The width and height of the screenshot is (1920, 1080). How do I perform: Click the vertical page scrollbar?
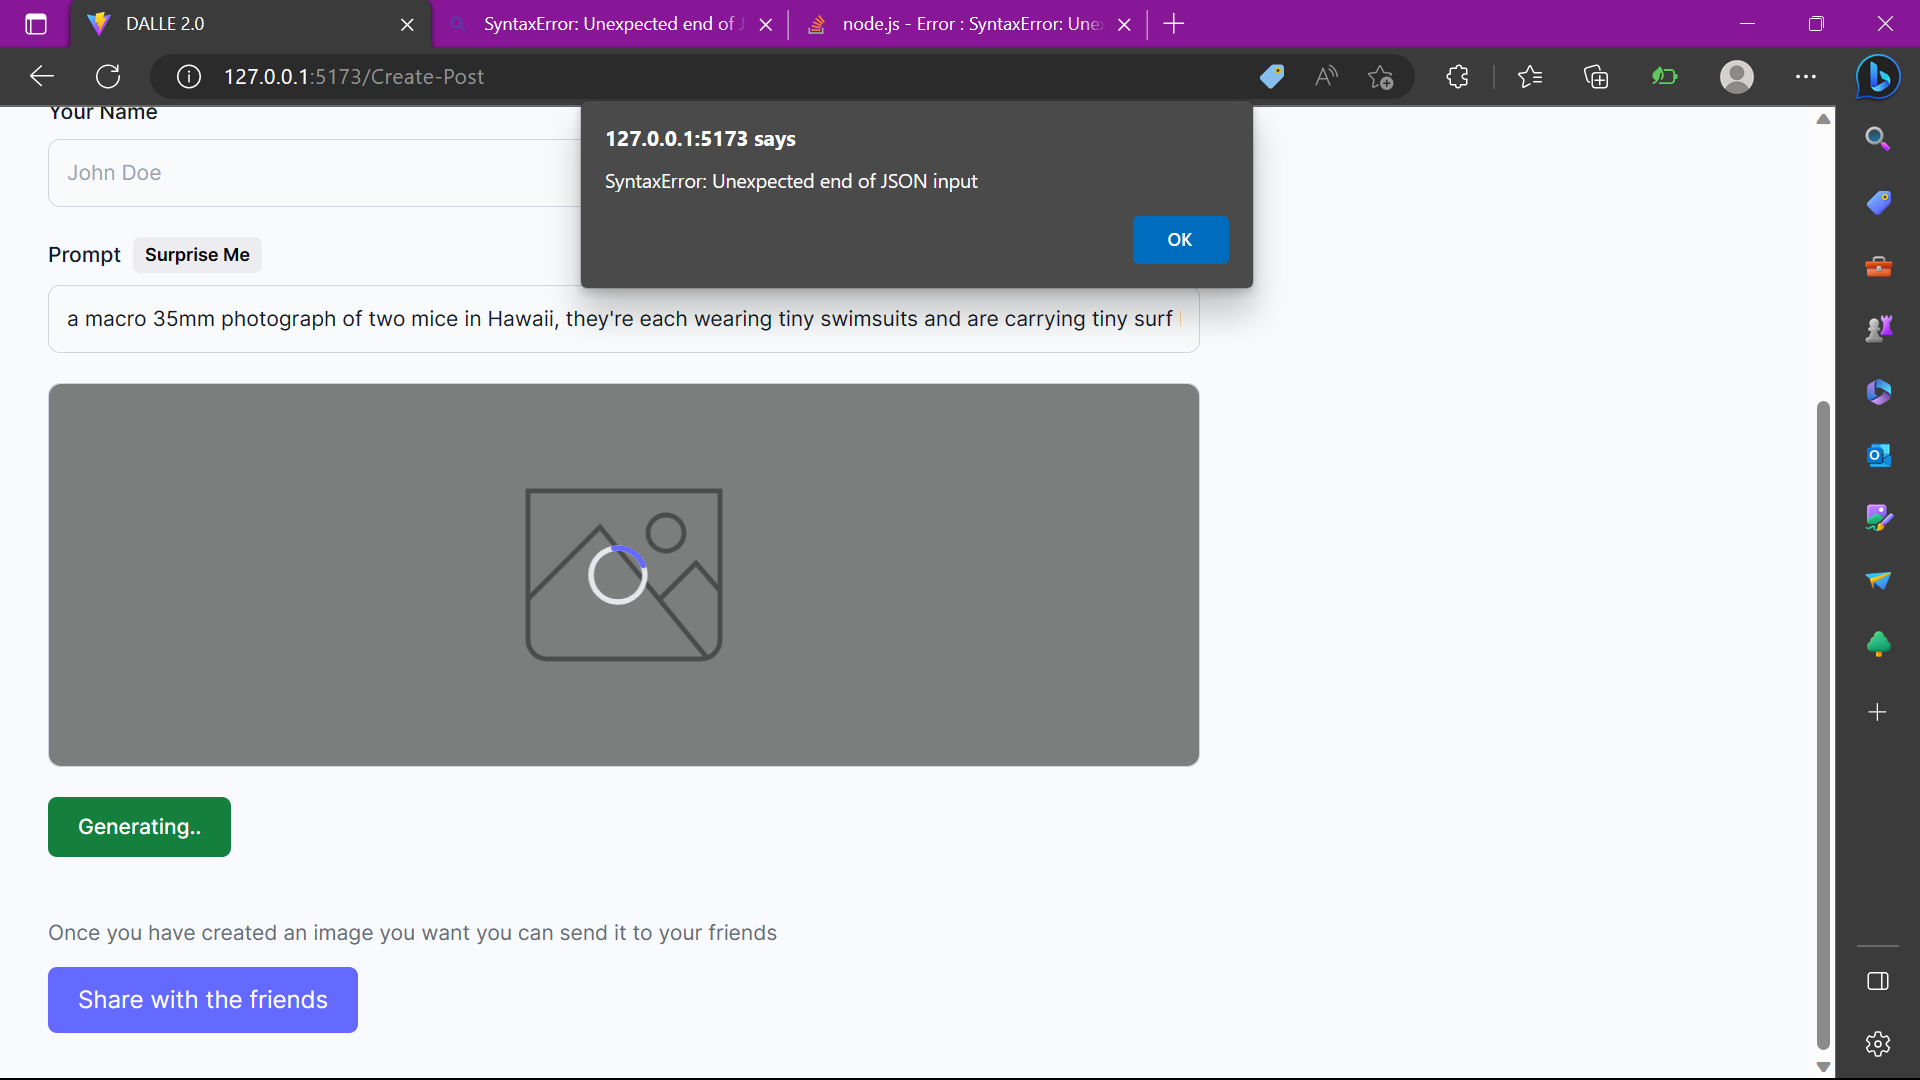(1823, 720)
